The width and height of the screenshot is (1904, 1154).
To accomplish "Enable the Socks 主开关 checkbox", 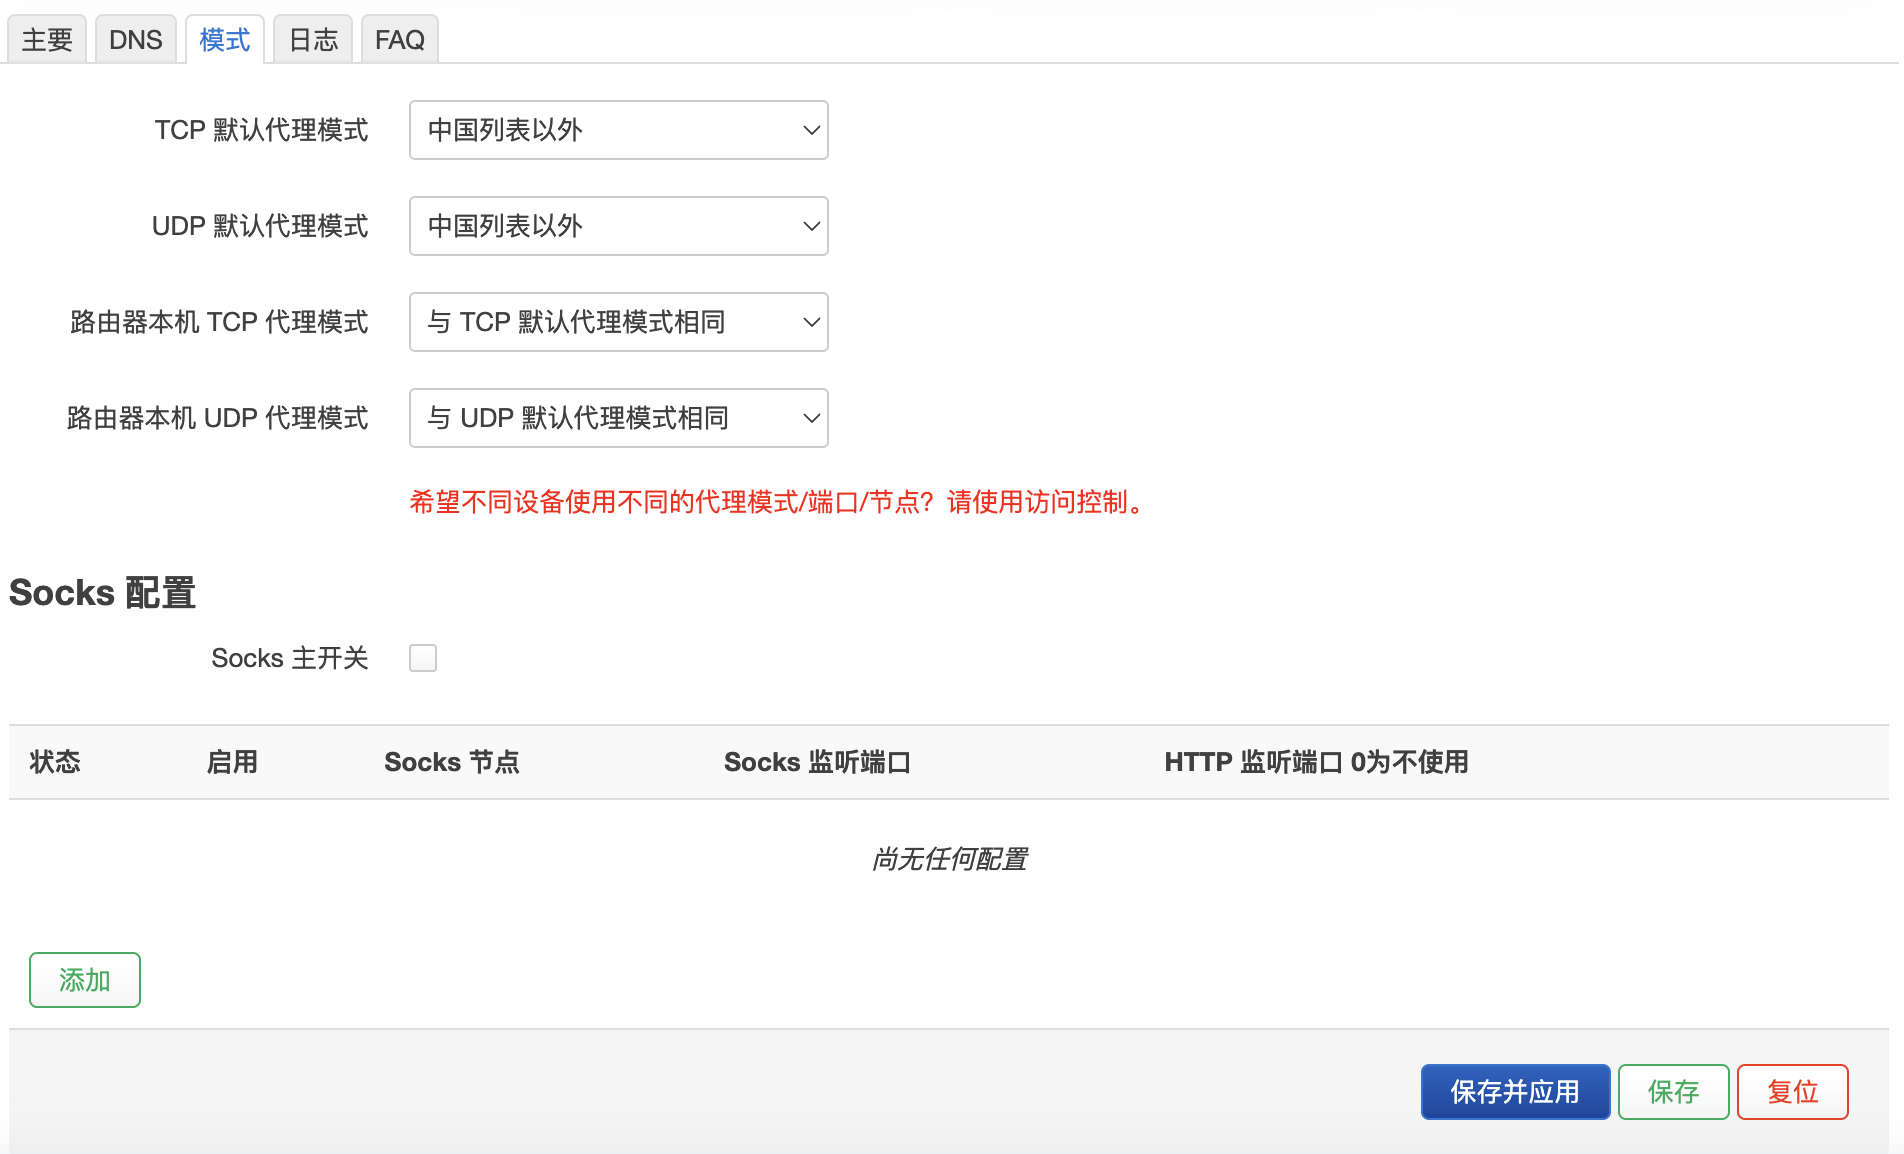I will click(423, 658).
